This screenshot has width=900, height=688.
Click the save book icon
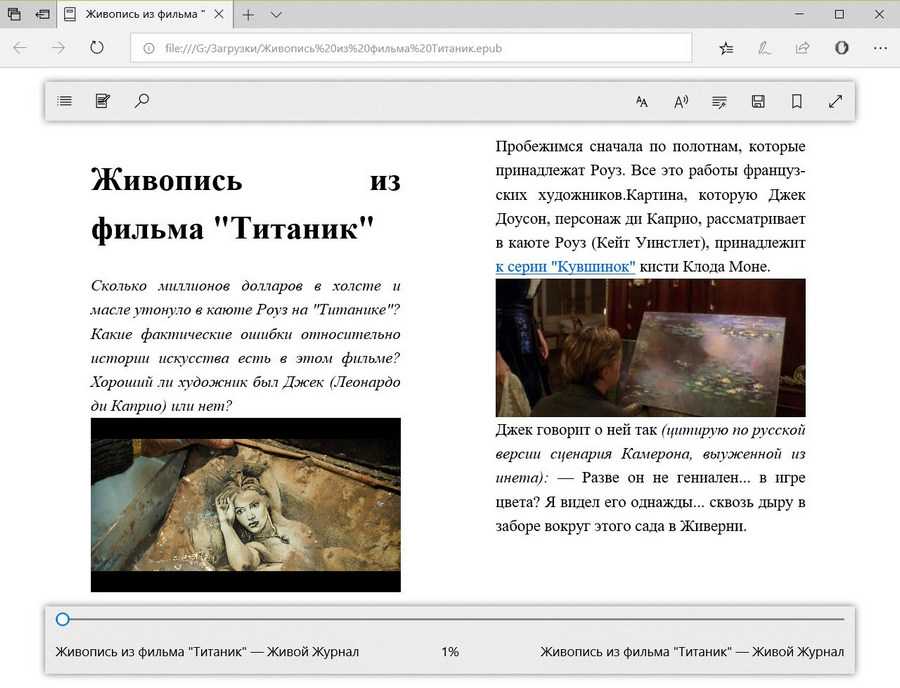click(758, 102)
